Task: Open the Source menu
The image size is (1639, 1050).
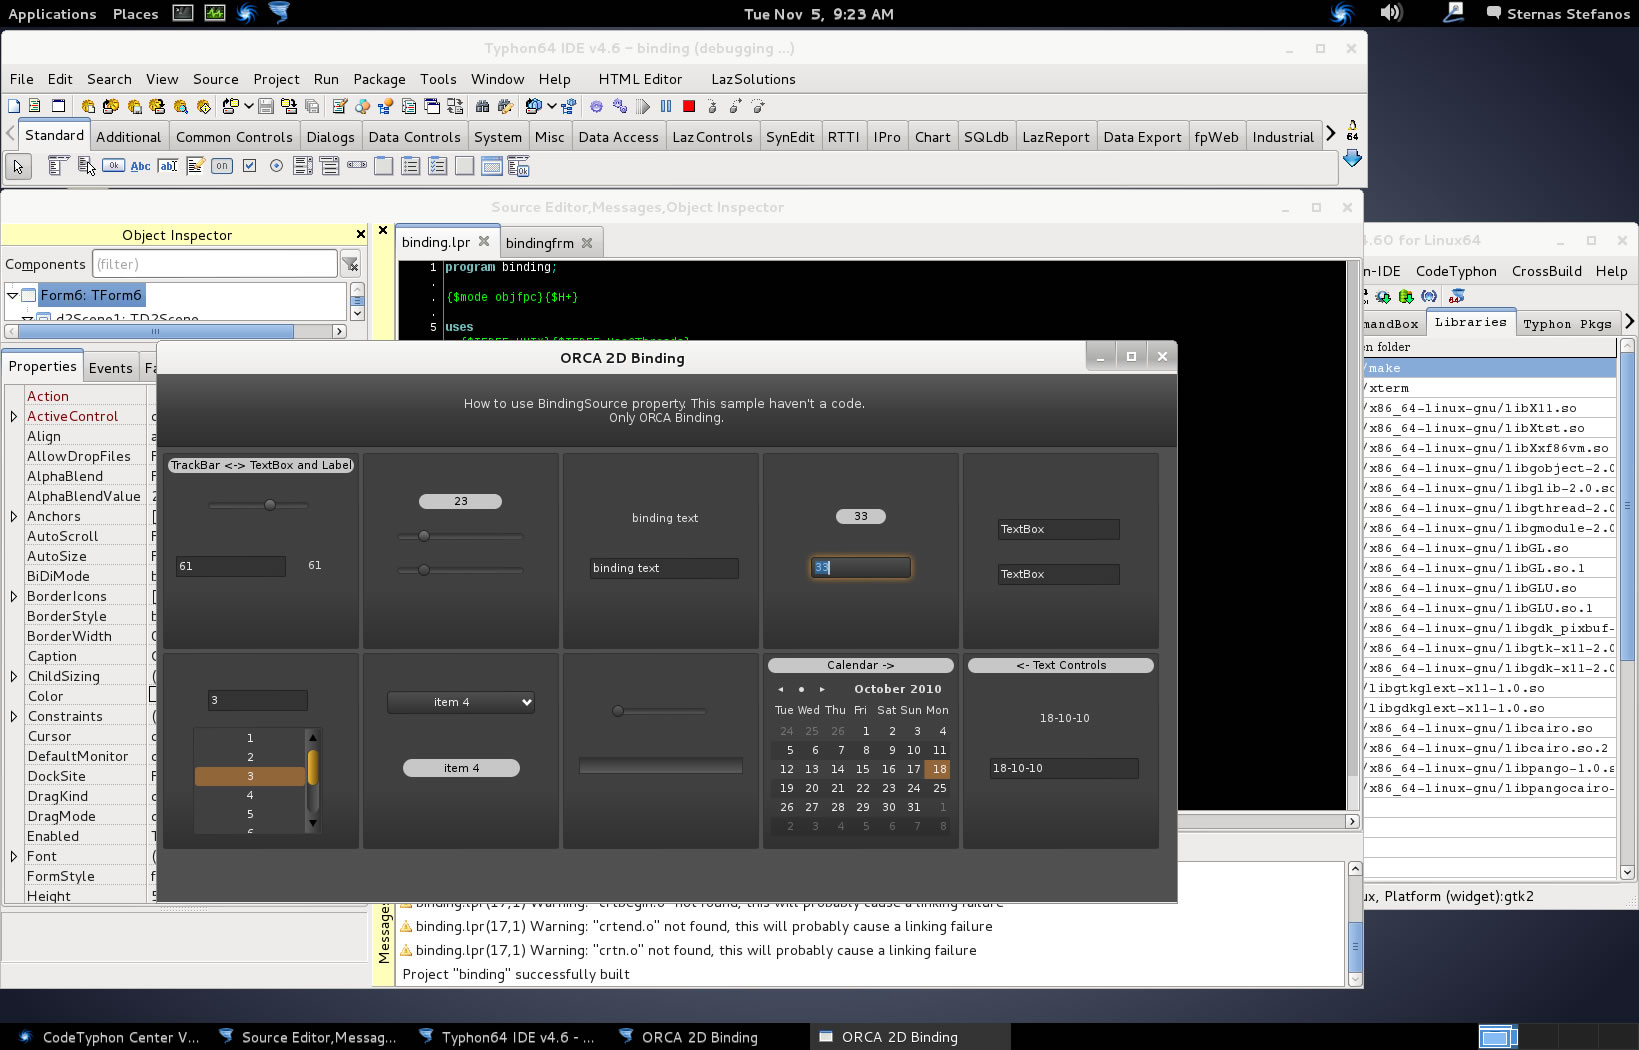Action: coord(215,79)
